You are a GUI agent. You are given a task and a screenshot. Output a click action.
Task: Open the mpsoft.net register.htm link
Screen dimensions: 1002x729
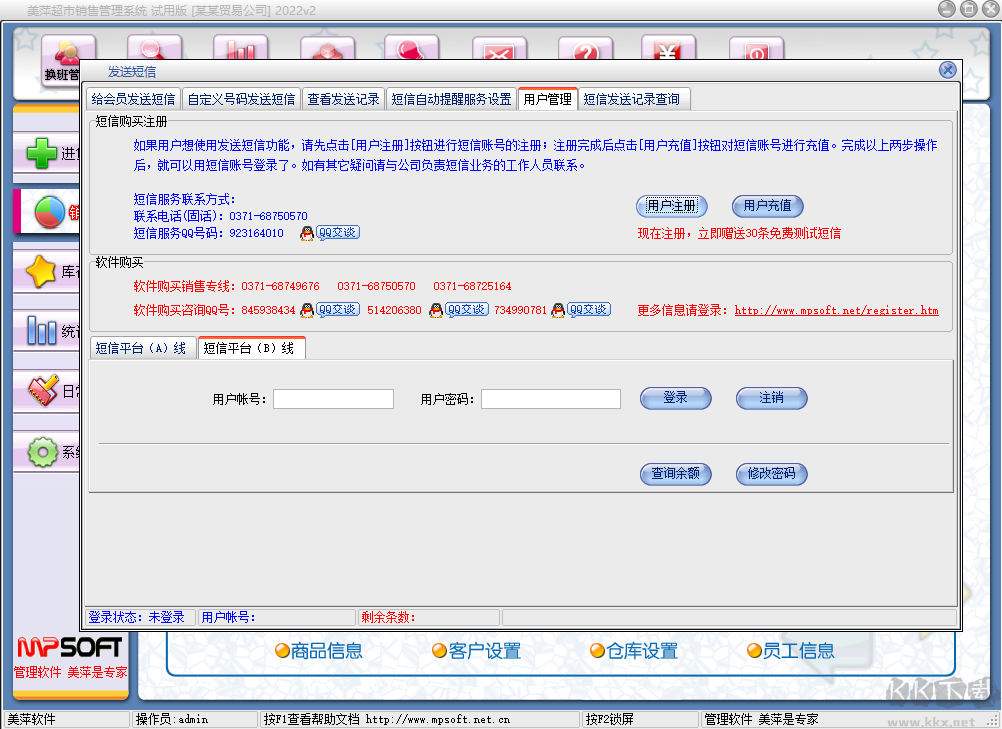[x=836, y=310]
